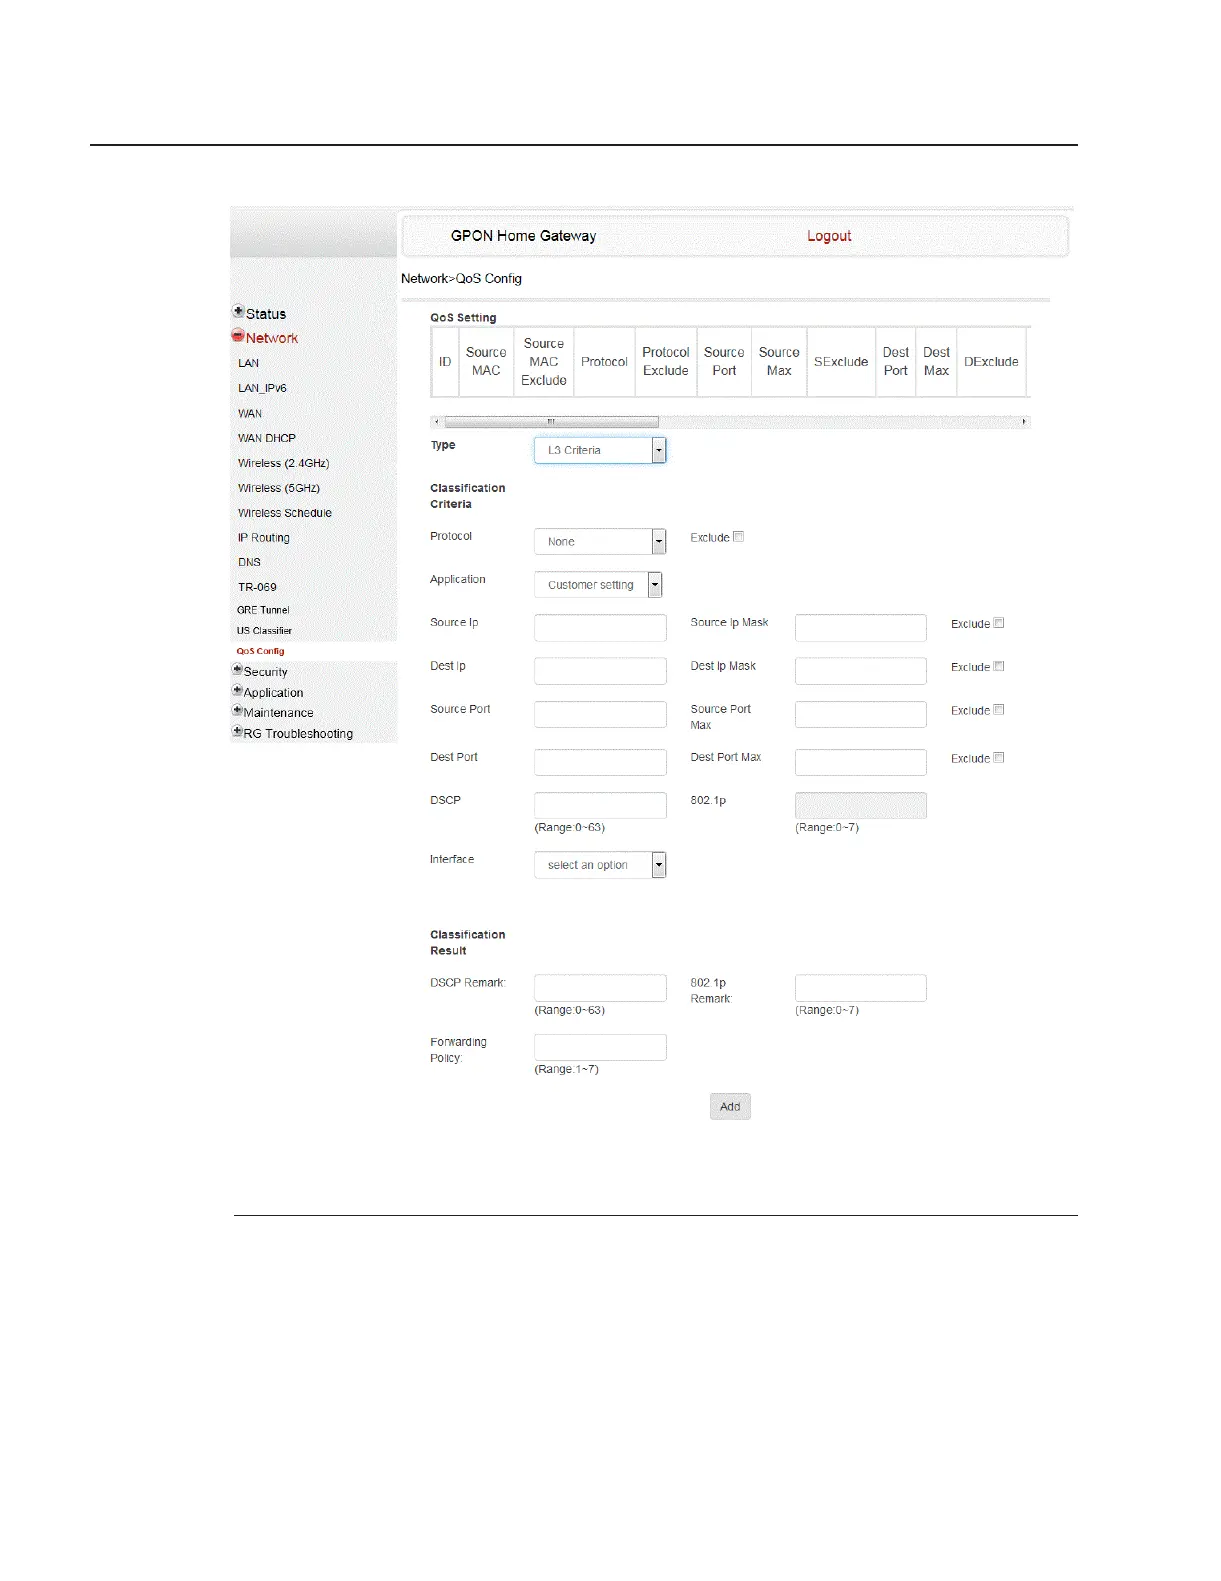Image resolution: width=1221 pixels, height=1581 pixels.
Task: Go to the WAN page
Action: click(x=250, y=413)
